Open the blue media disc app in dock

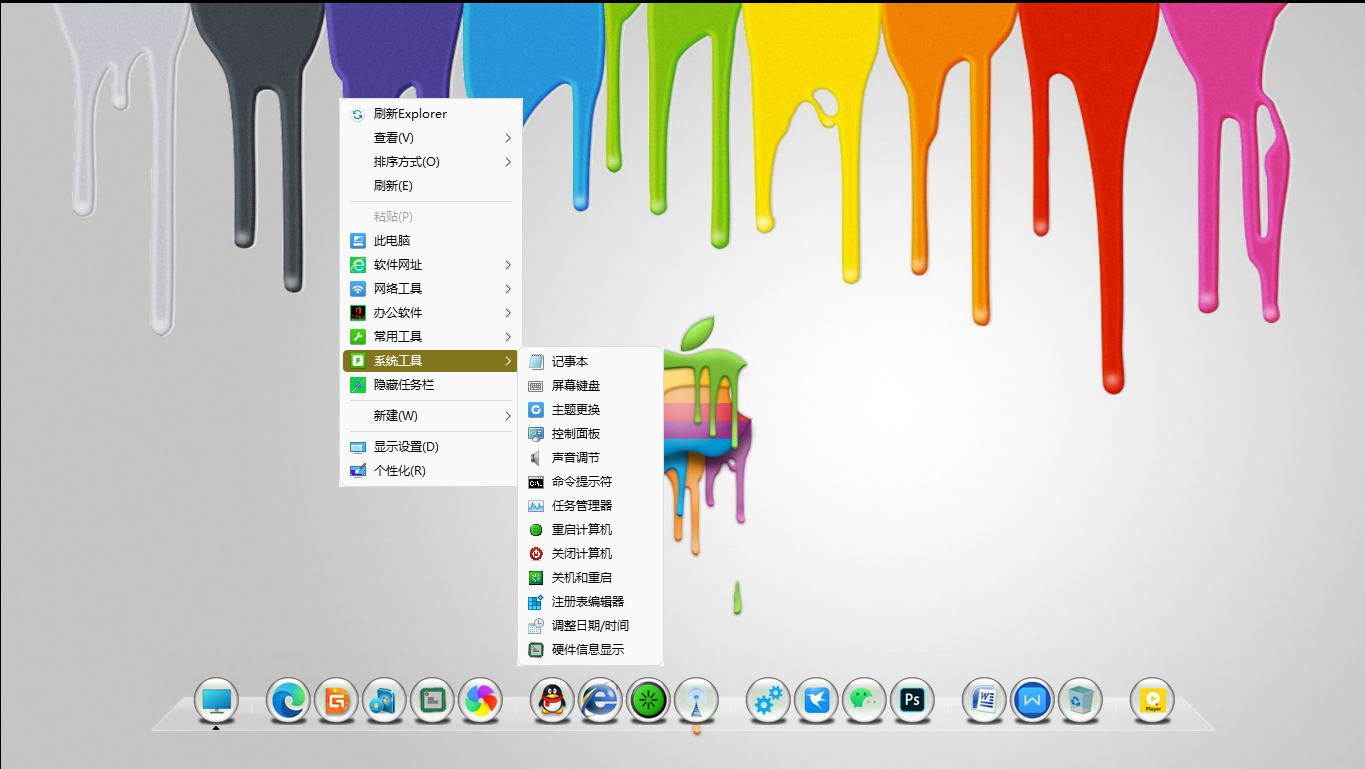384,701
